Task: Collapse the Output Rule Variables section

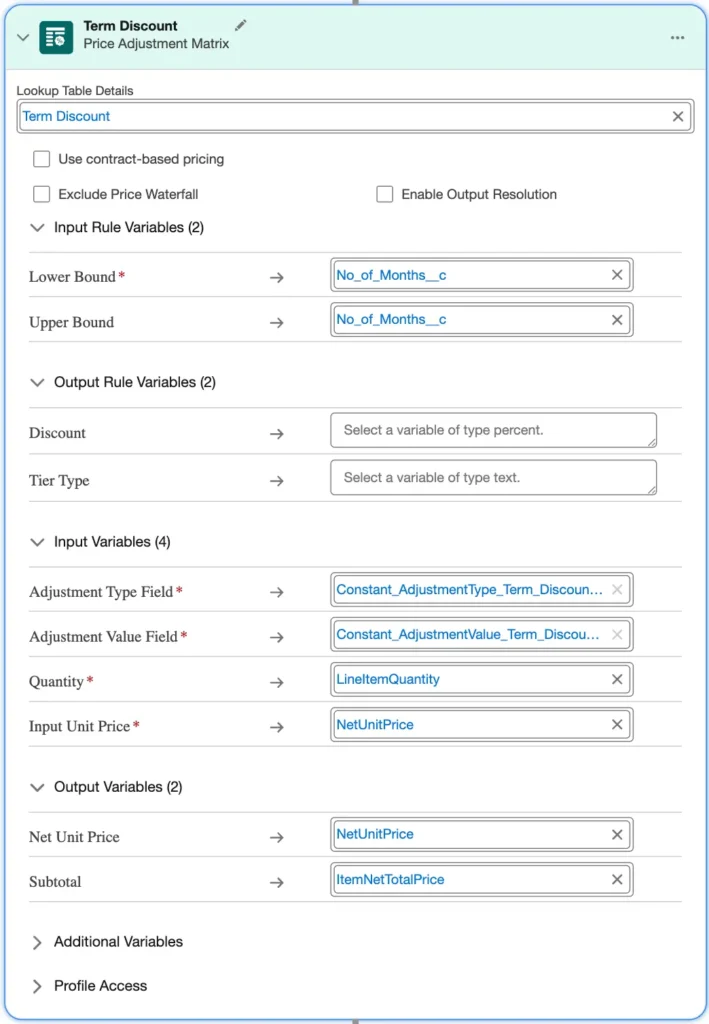Action: [38, 383]
